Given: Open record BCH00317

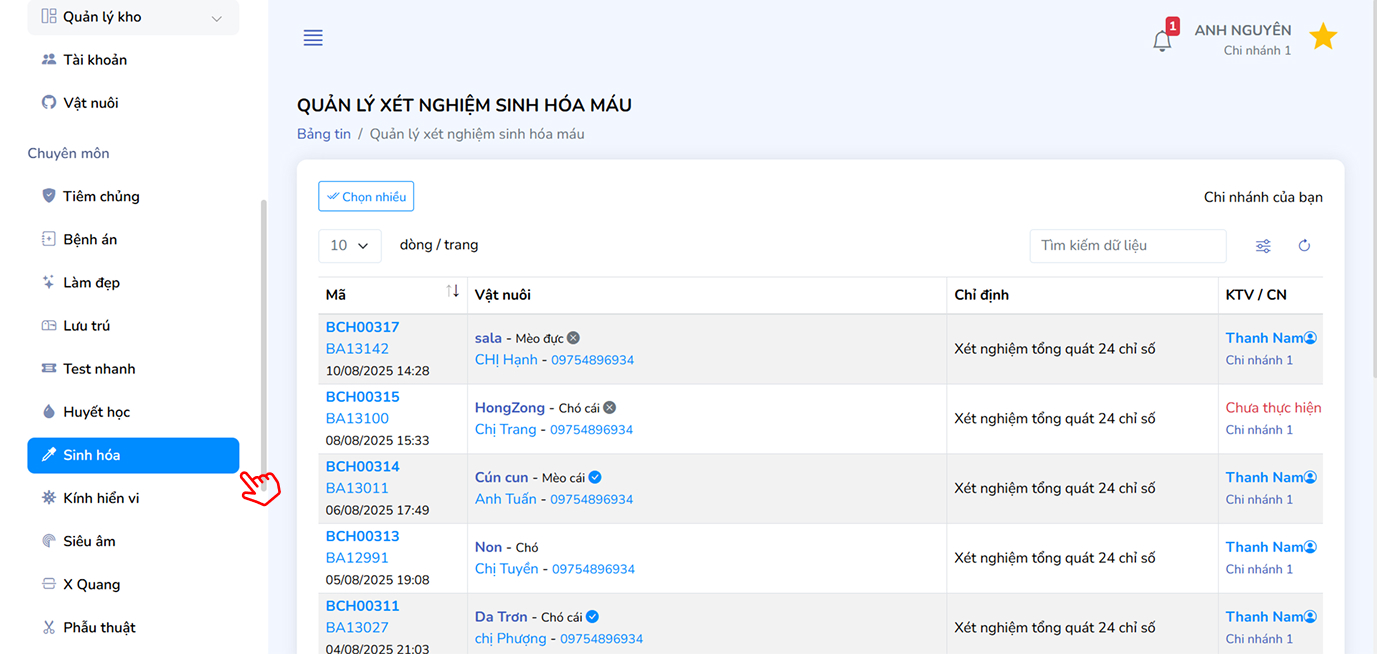Looking at the screenshot, I should [362, 327].
